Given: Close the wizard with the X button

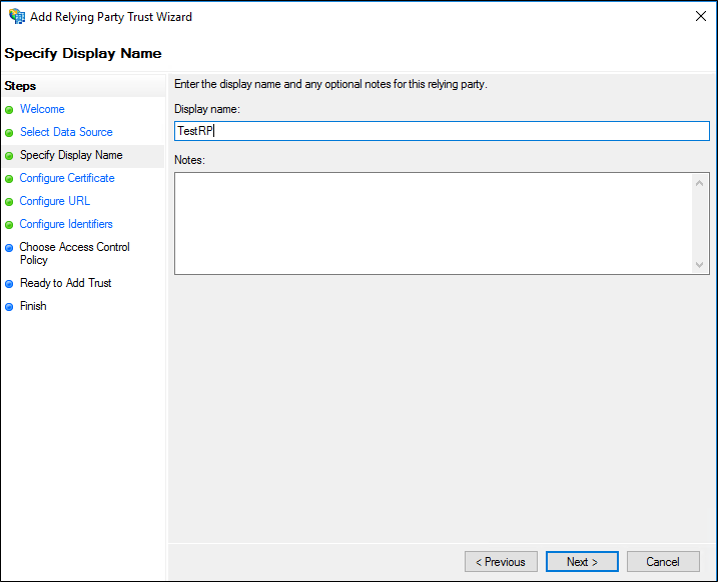Looking at the screenshot, I should (700, 16).
